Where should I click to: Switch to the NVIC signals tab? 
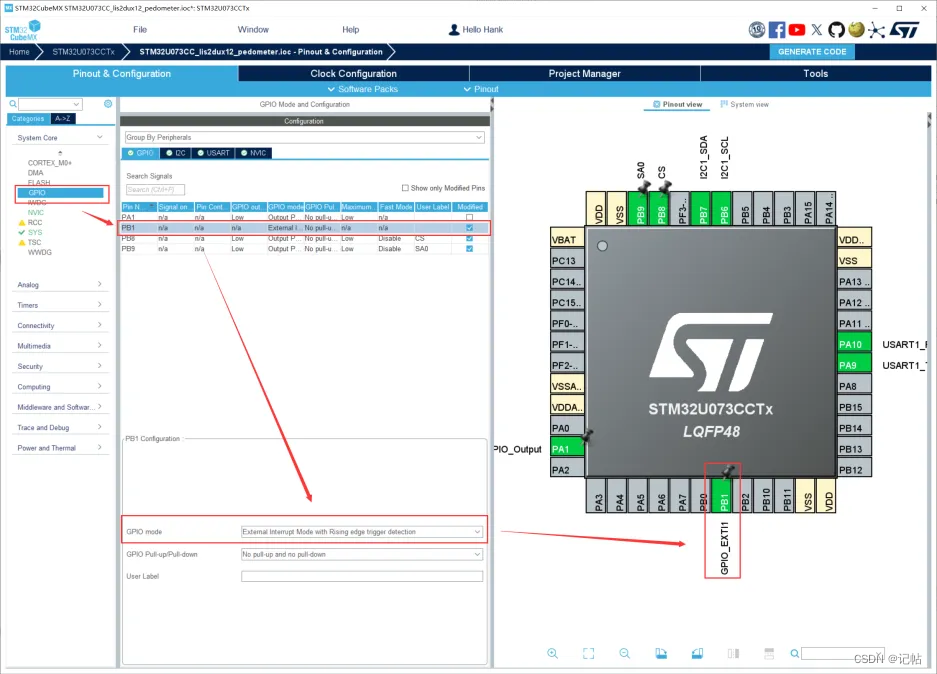pyautogui.click(x=253, y=153)
